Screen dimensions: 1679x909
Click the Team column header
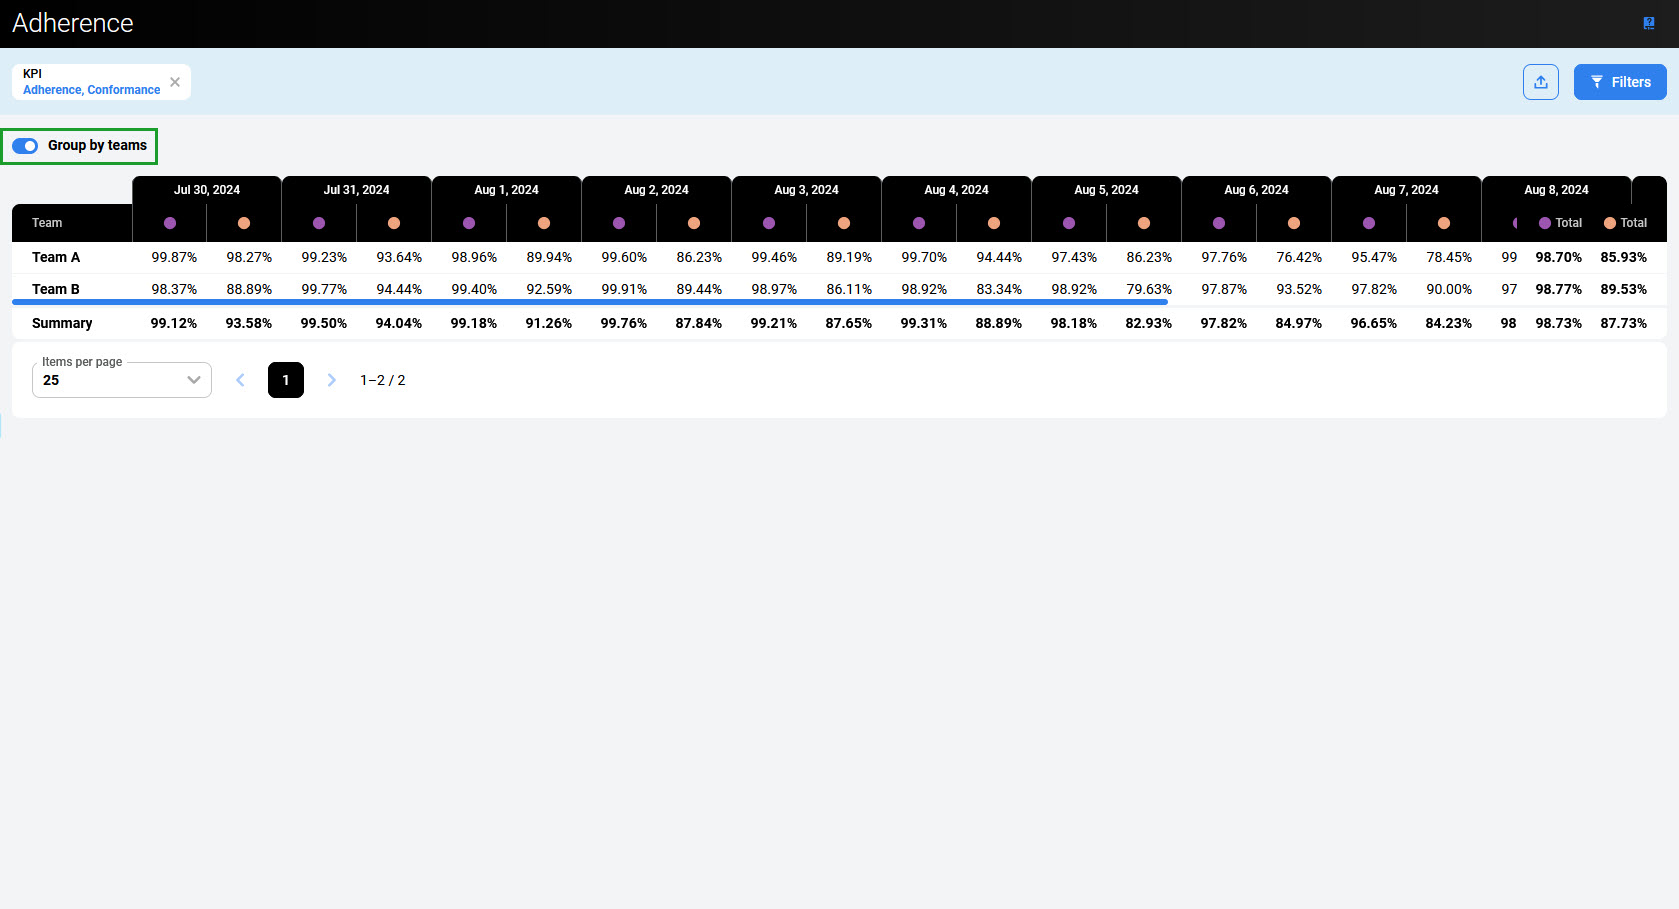[x=47, y=223]
